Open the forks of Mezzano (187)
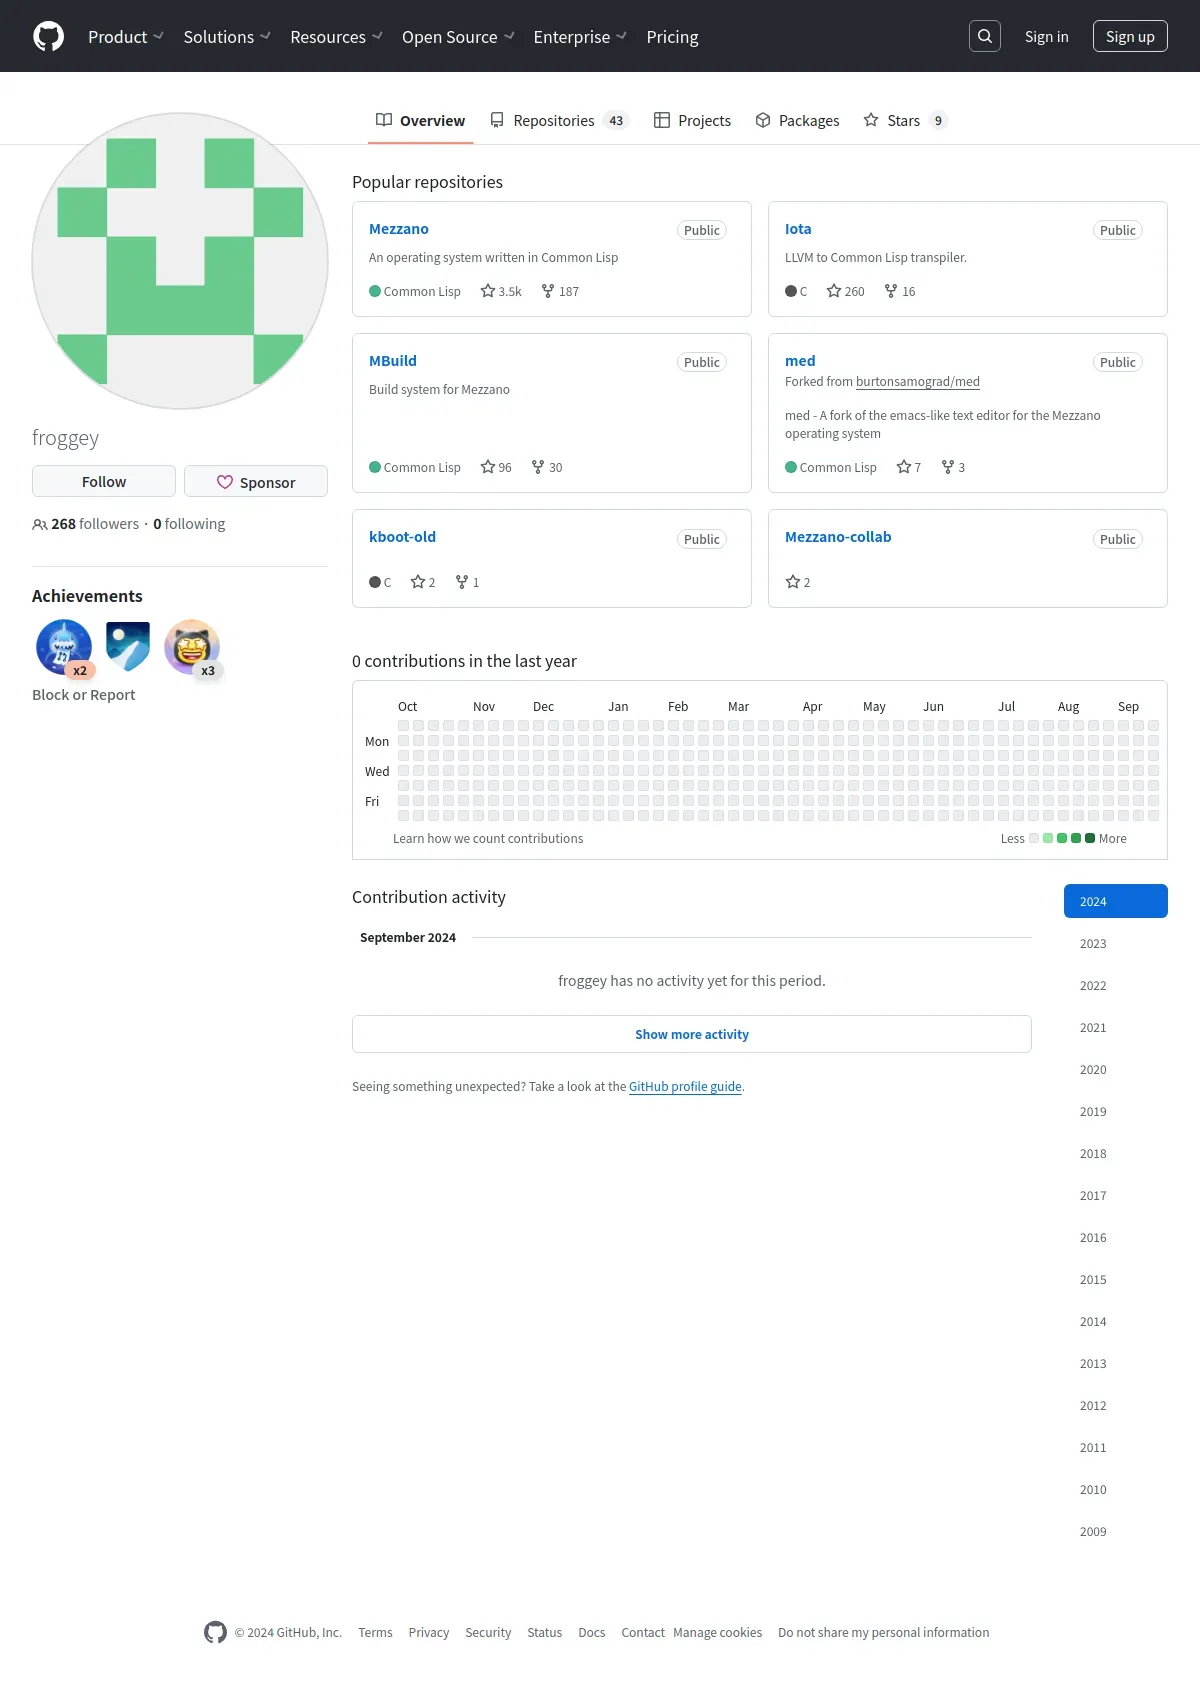Screen dimensions: 1200x1685 click(560, 291)
